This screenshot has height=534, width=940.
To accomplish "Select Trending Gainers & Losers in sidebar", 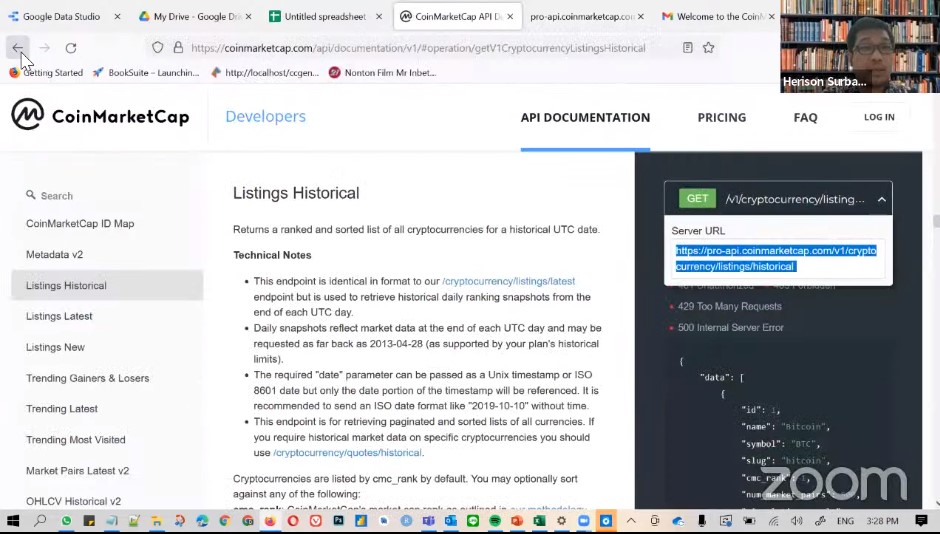I will tap(88, 378).
